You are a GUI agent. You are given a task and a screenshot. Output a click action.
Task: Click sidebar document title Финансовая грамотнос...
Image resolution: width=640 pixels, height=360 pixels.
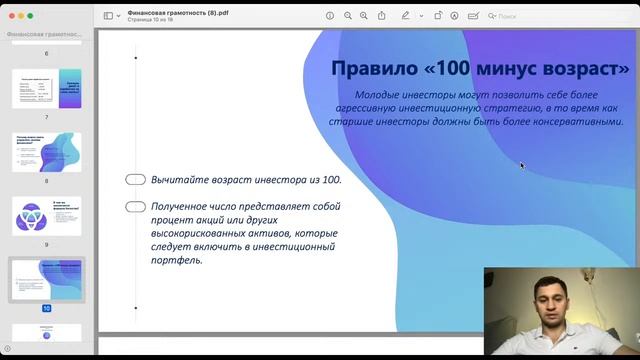pos(44,34)
